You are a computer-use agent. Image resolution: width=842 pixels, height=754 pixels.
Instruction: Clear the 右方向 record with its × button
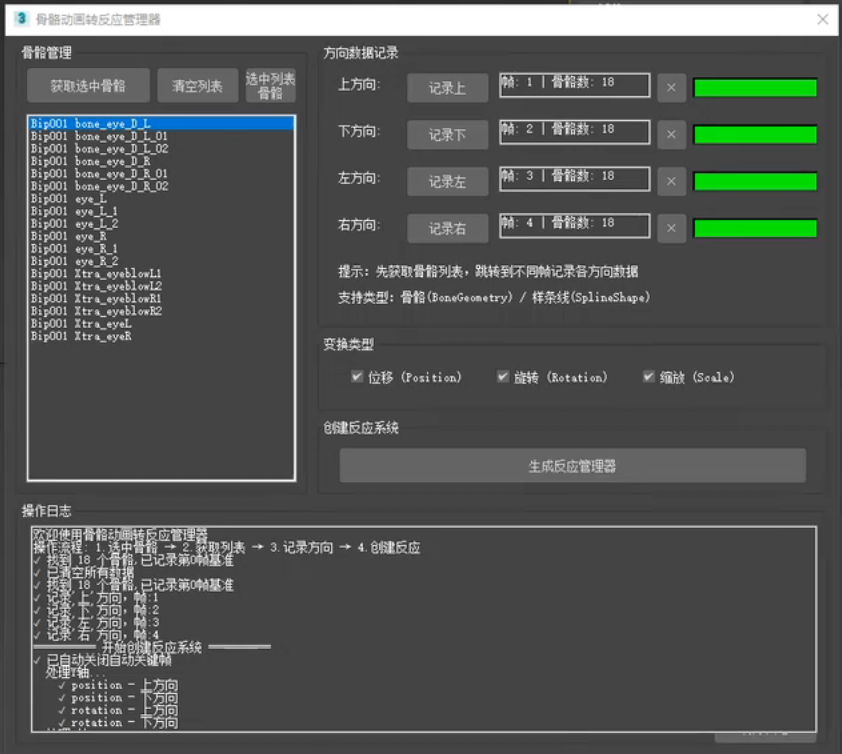tap(671, 228)
